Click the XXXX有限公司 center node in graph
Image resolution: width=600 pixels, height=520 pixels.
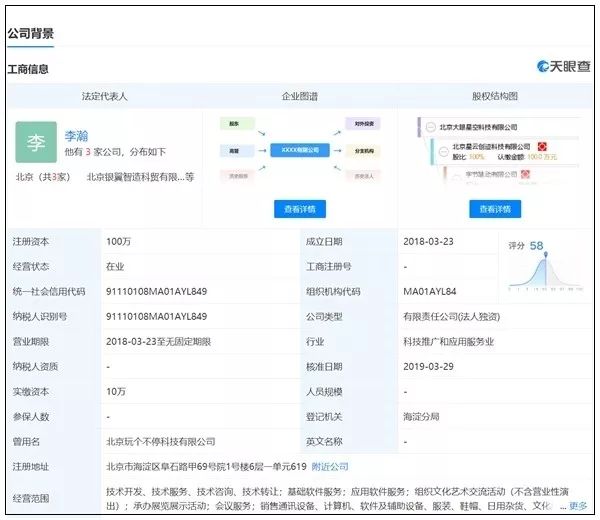(299, 149)
